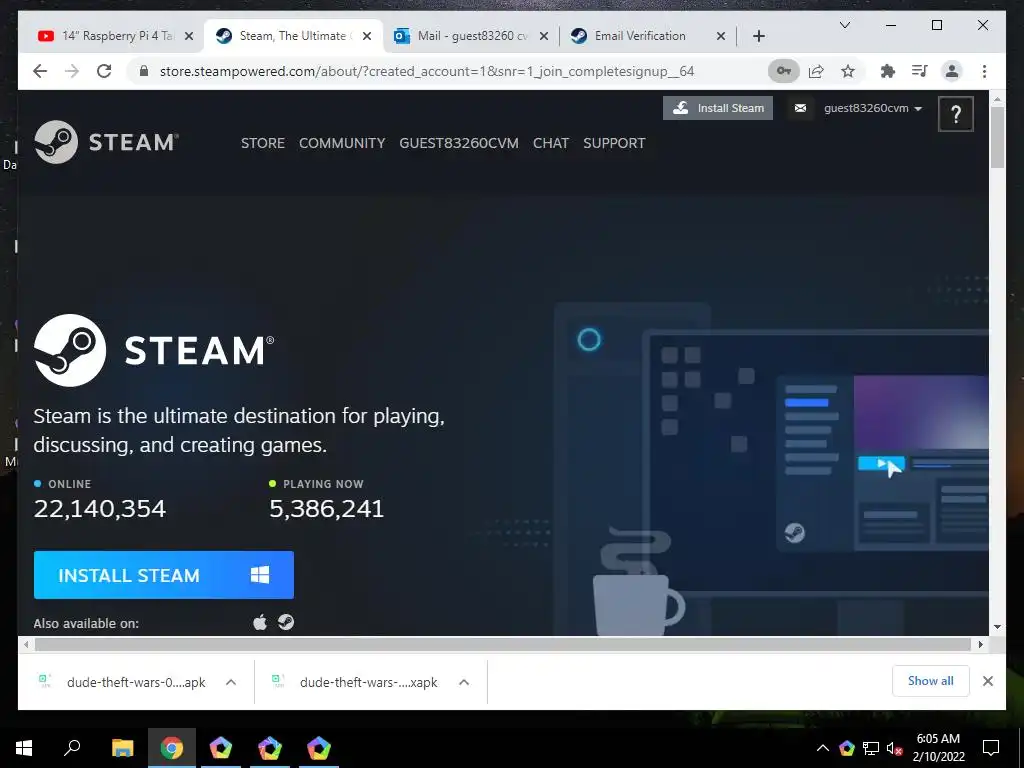Switch to the Mail - guest83260 tab
The image size is (1024, 768).
468,36
